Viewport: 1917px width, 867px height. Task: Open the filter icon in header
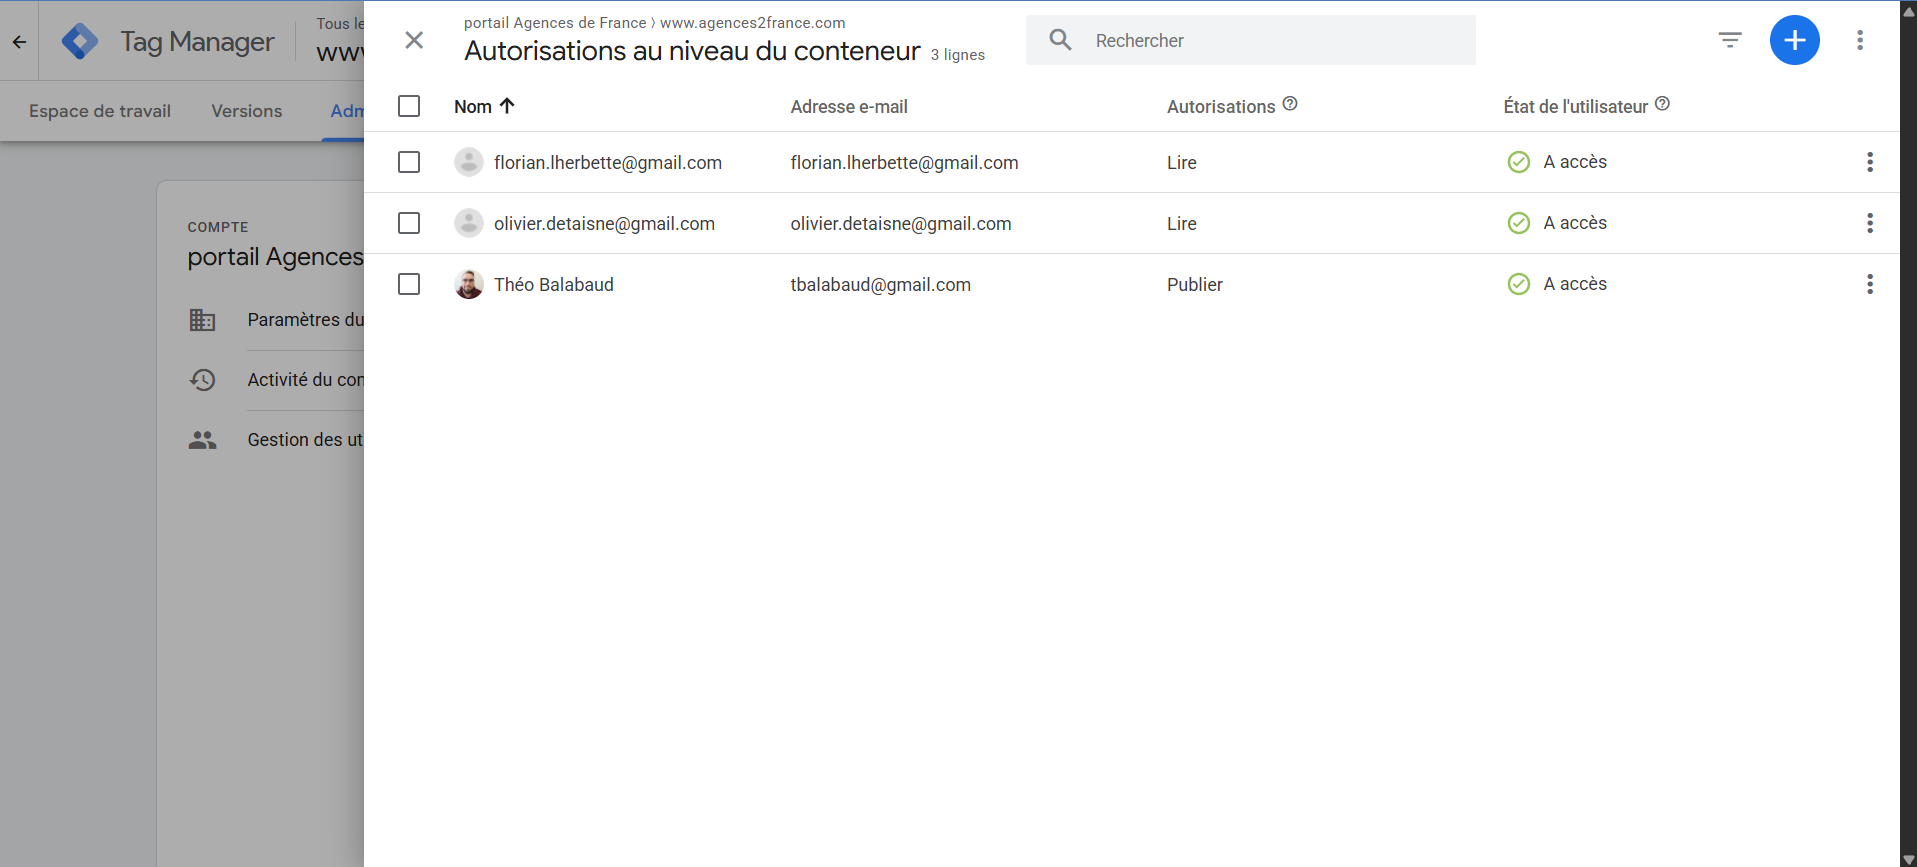(x=1730, y=40)
